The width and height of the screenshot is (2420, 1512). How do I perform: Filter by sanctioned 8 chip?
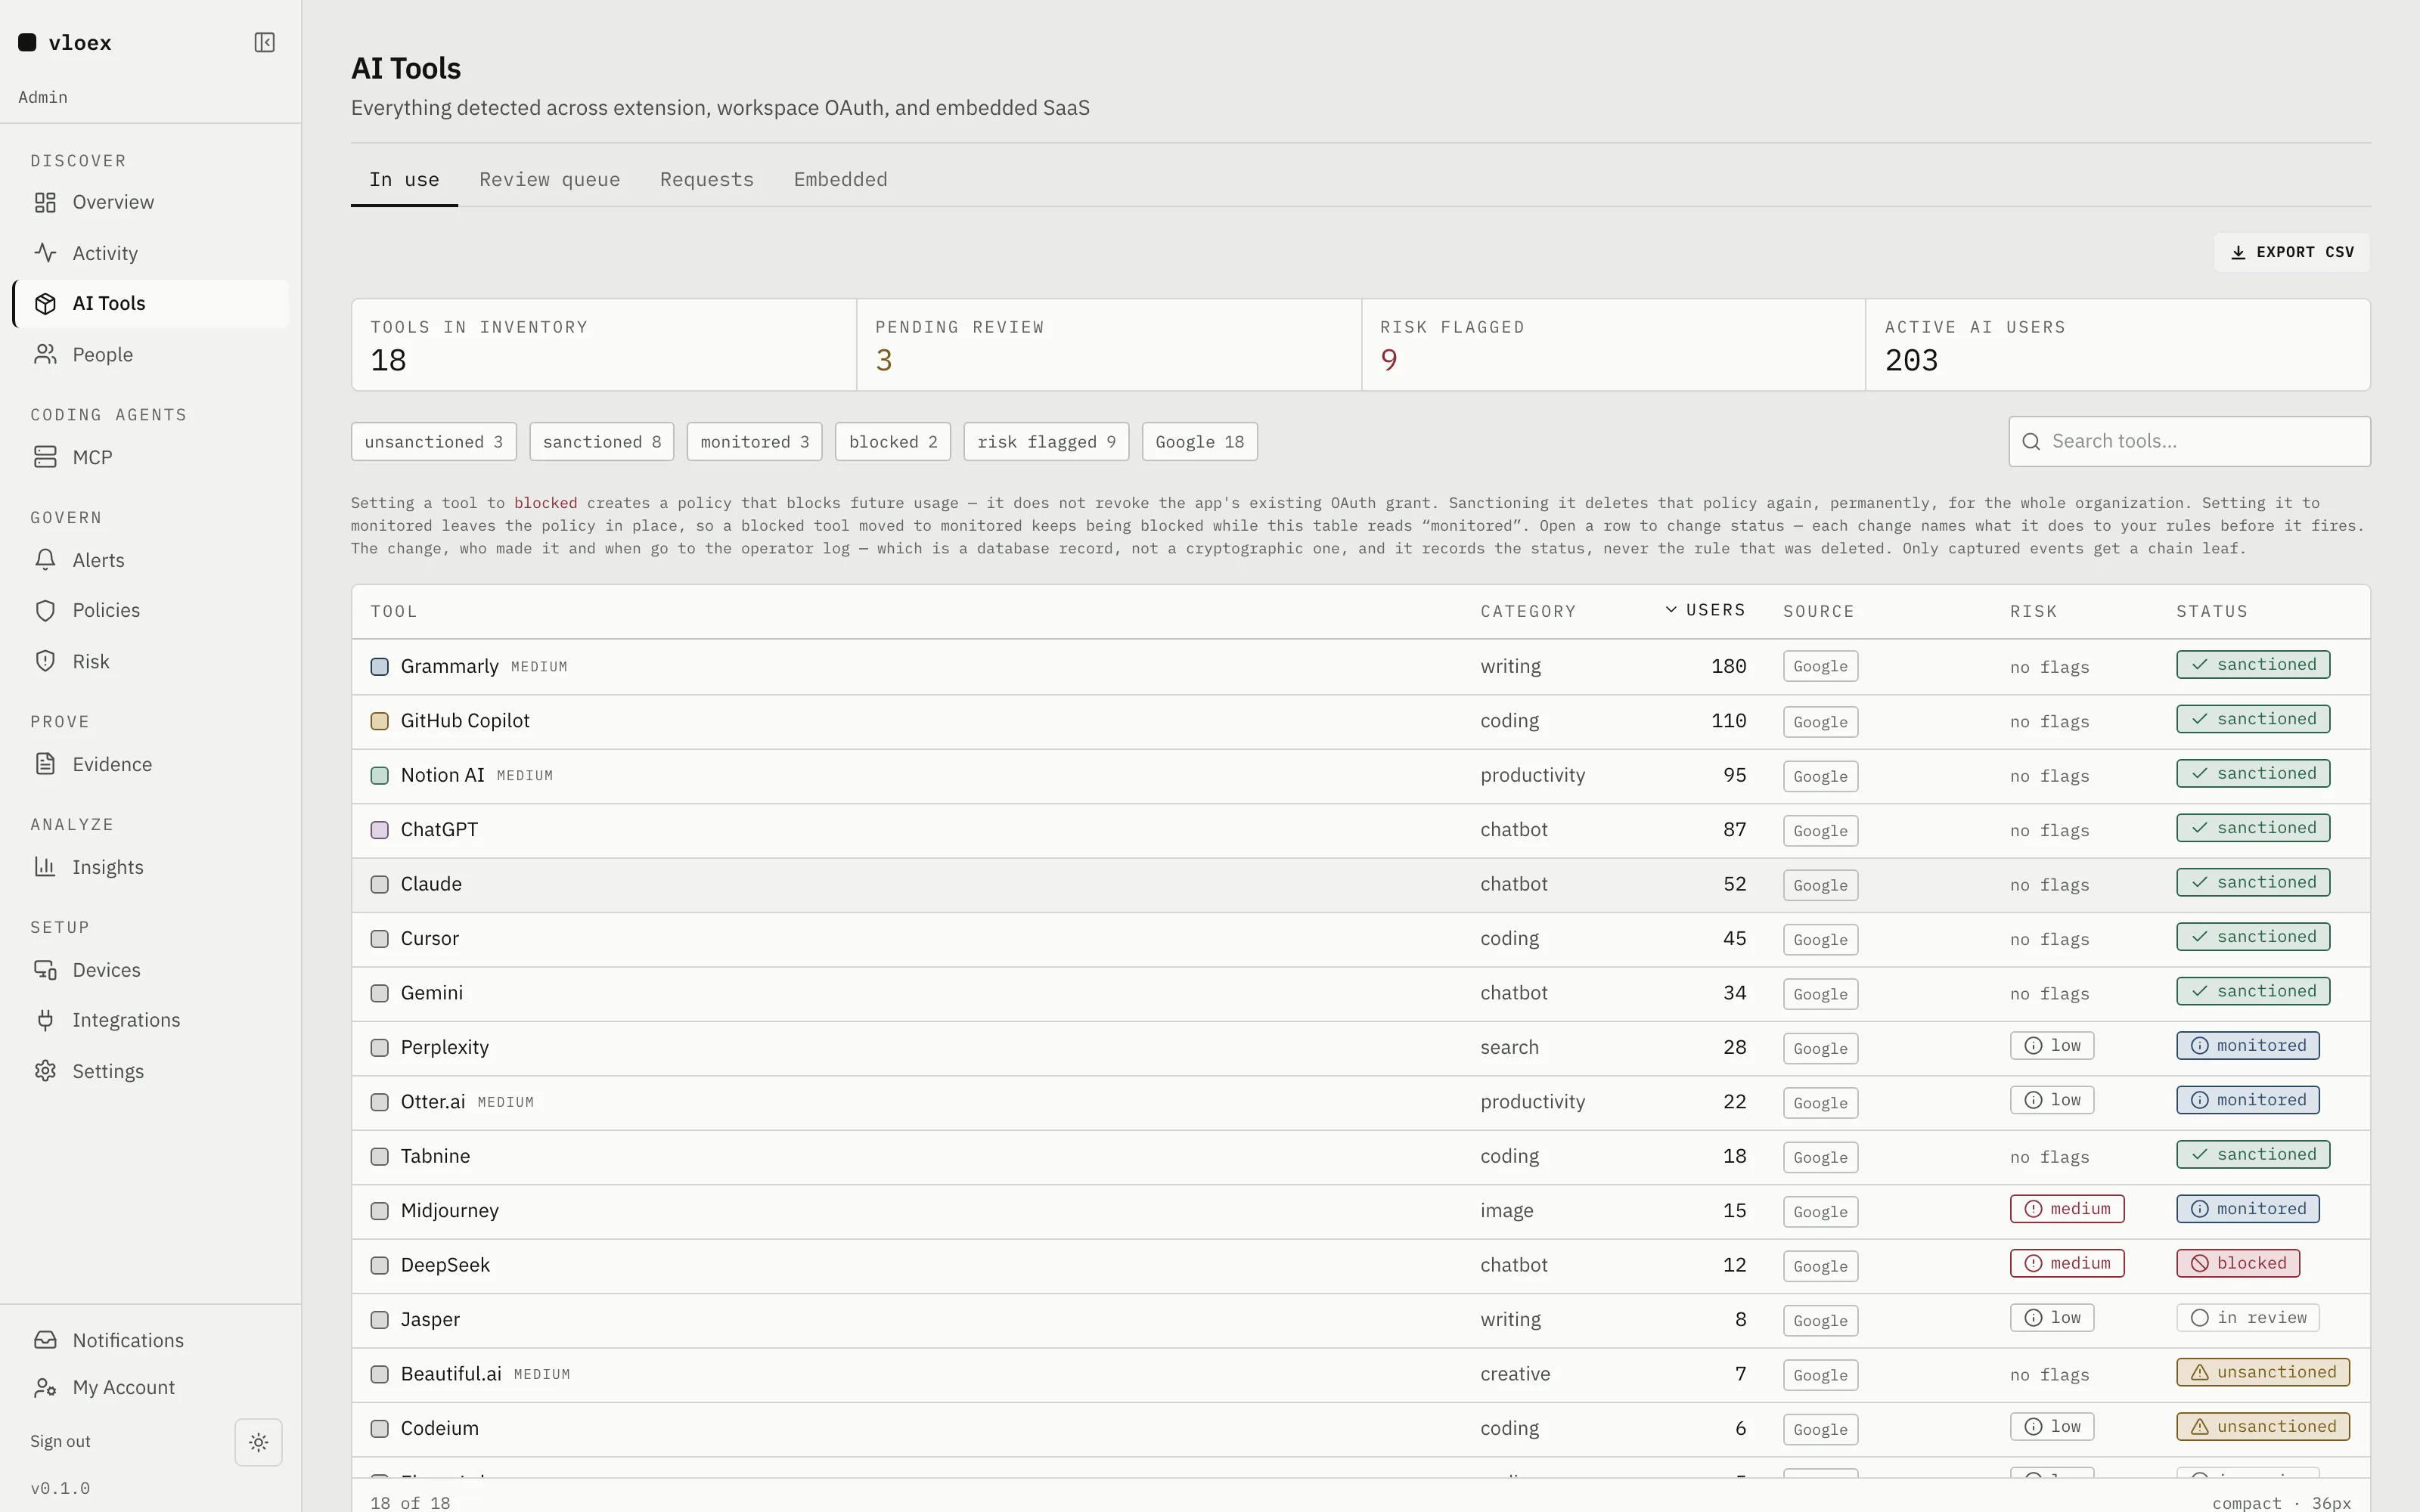coord(602,442)
